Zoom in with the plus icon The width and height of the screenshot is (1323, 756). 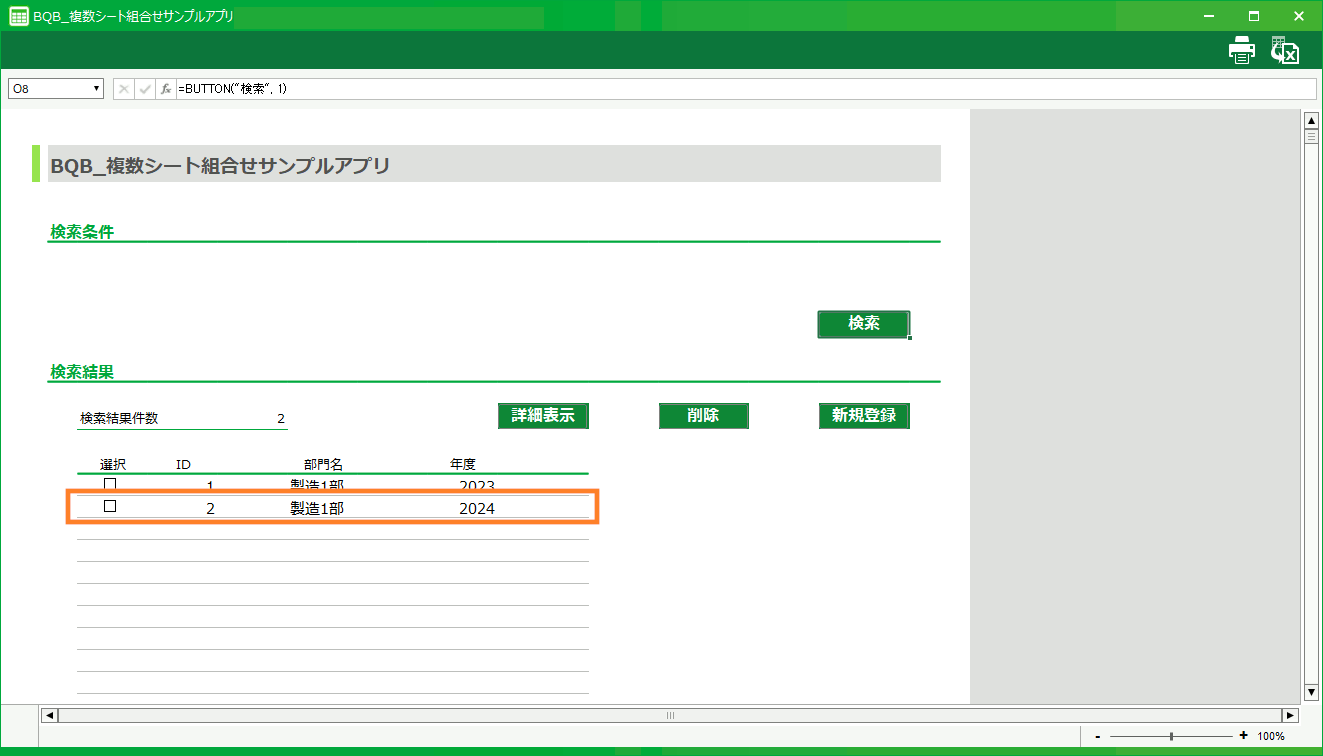coord(1243,736)
